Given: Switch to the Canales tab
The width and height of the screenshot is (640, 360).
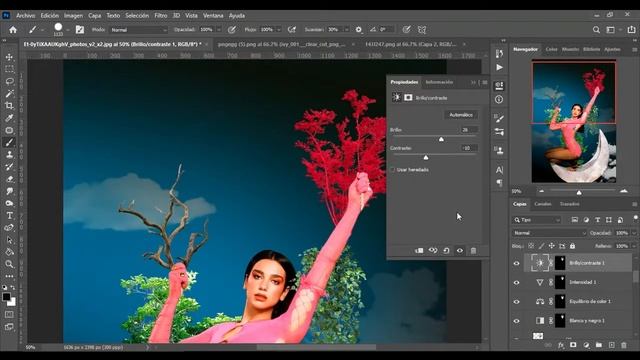Looking at the screenshot, I should pos(542,204).
